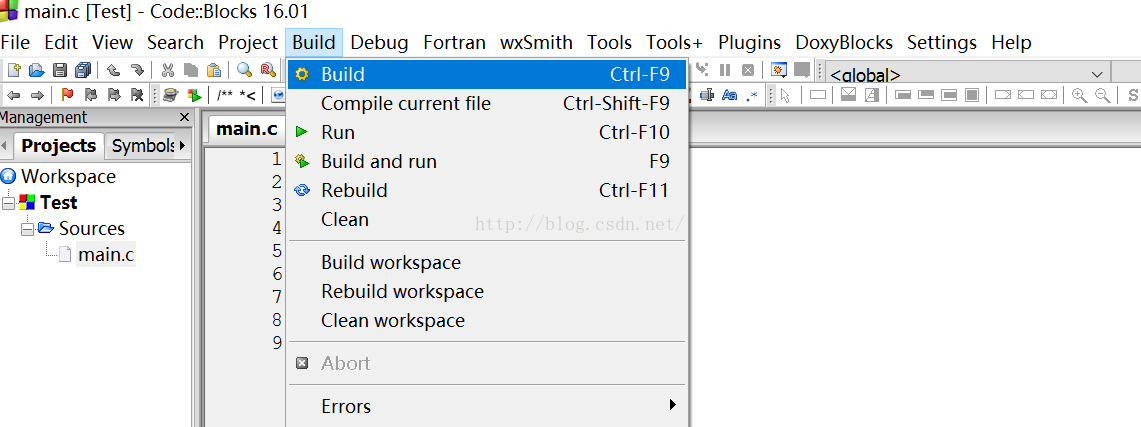This screenshot has width=1141, height=427.
Task: Choose Build workspace
Action: pyautogui.click(x=487, y=262)
